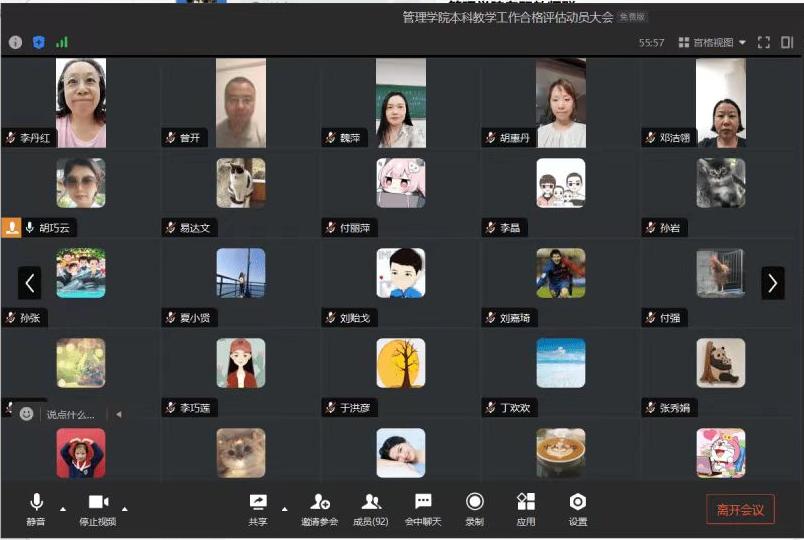This screenshot has width=804, height=540.
Task: Go to the next page of participants
Action: pos(772,283)
